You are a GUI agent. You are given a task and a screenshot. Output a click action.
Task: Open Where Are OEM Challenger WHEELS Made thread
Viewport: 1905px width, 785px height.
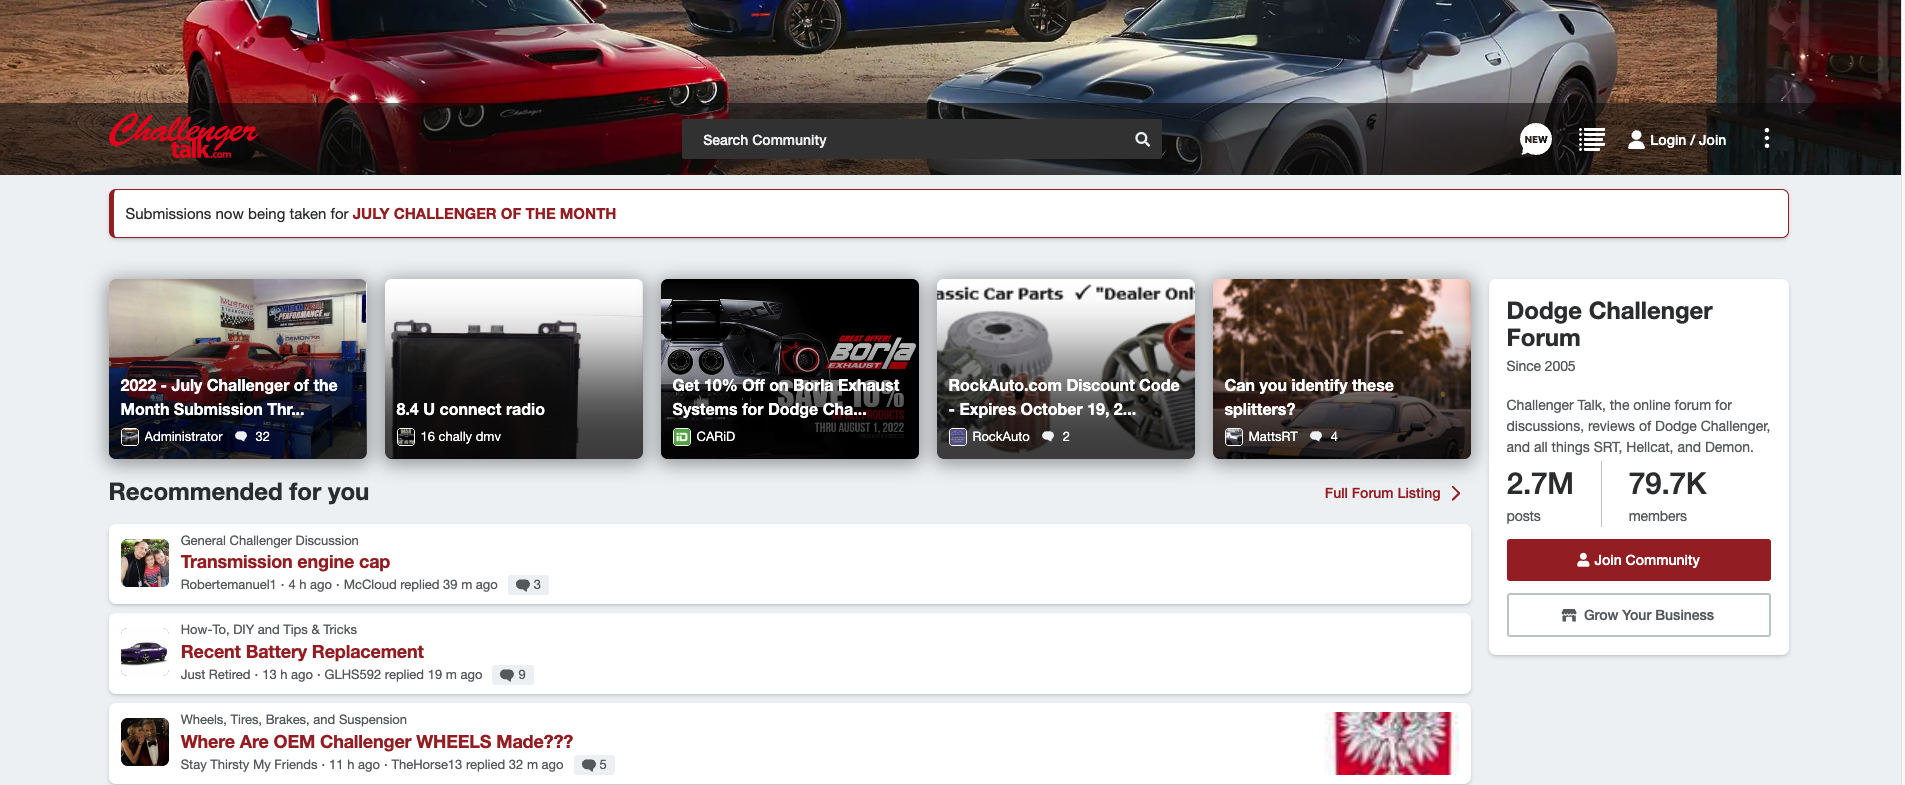tap(376, 742)
